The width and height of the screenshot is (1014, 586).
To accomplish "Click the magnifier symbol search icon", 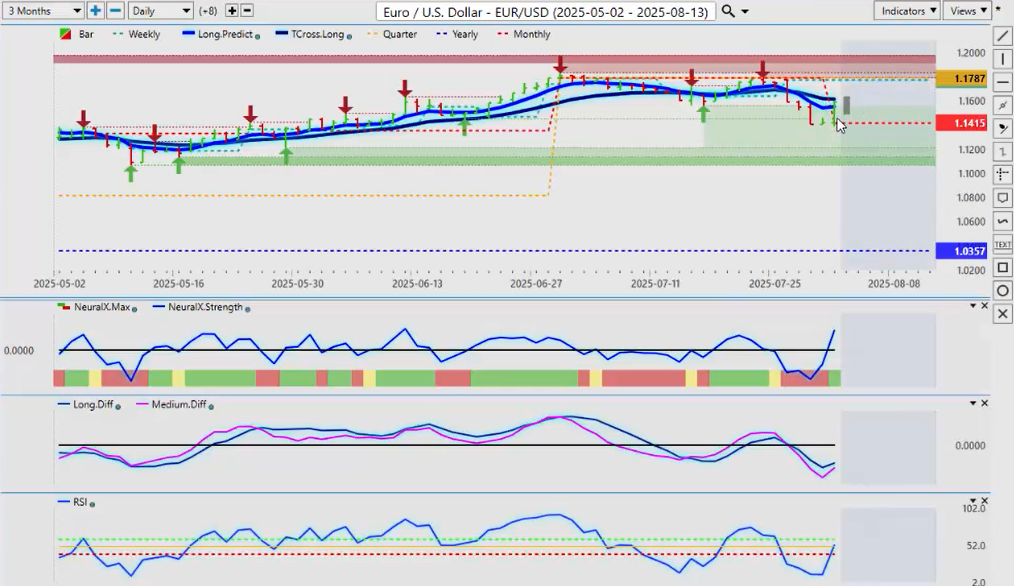I will pyautogui.click(x=729, y=11).
